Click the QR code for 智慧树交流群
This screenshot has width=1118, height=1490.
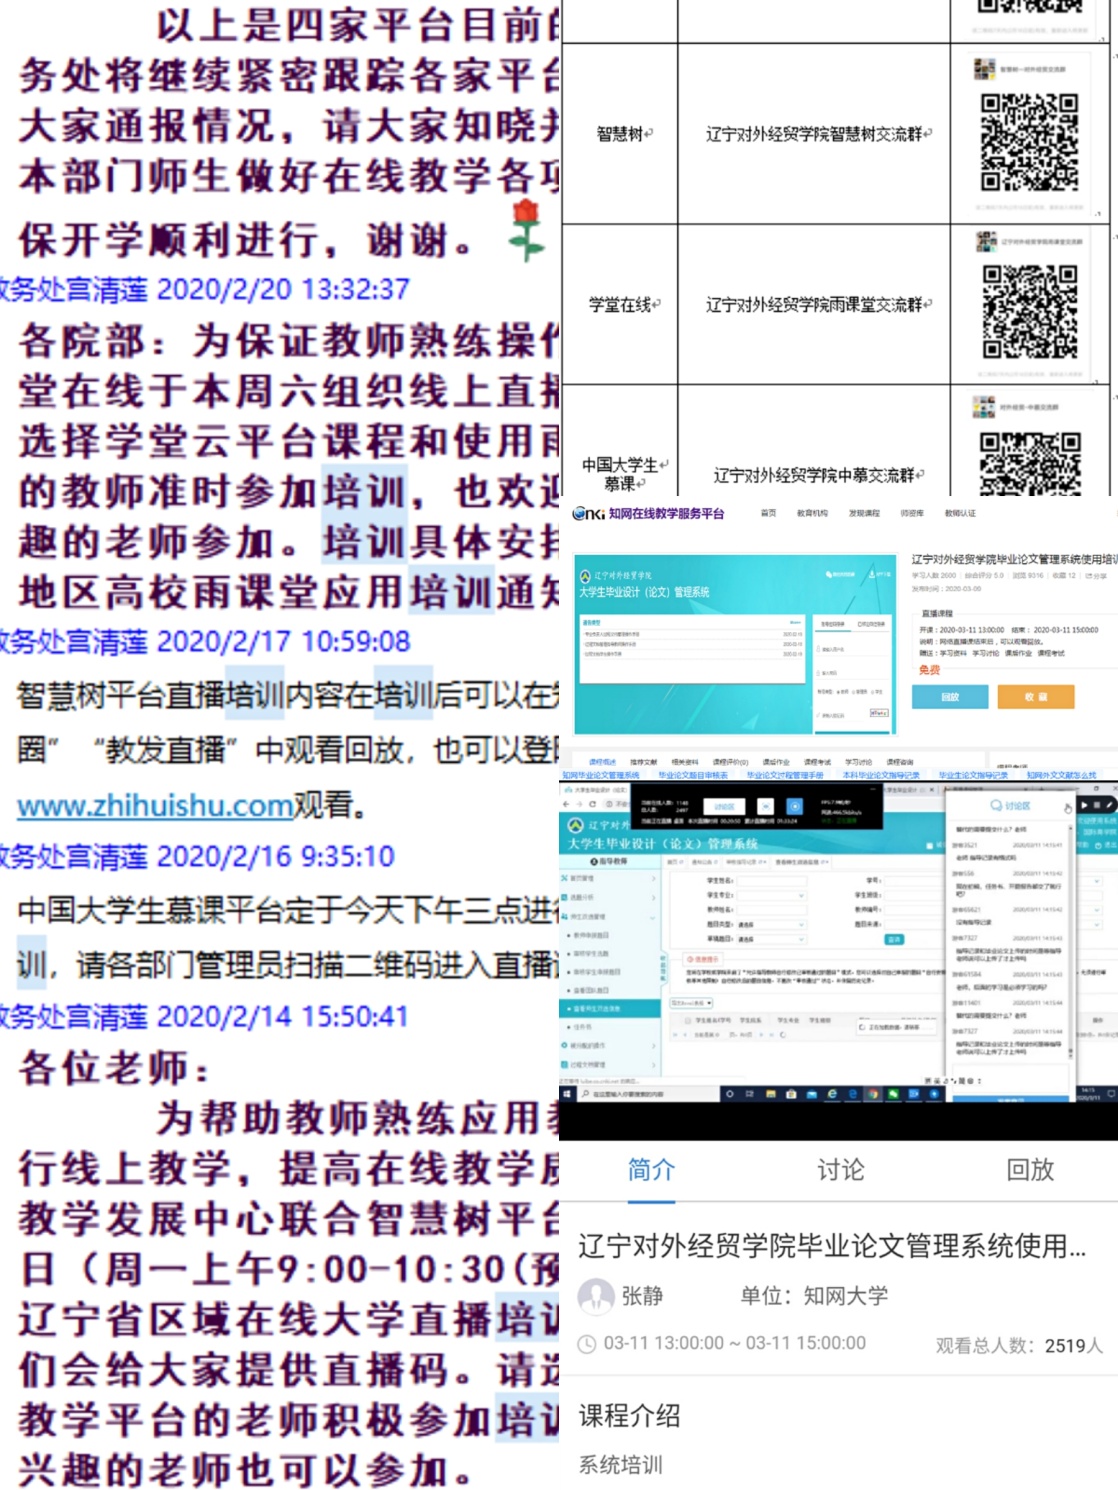coord(1029,142)
